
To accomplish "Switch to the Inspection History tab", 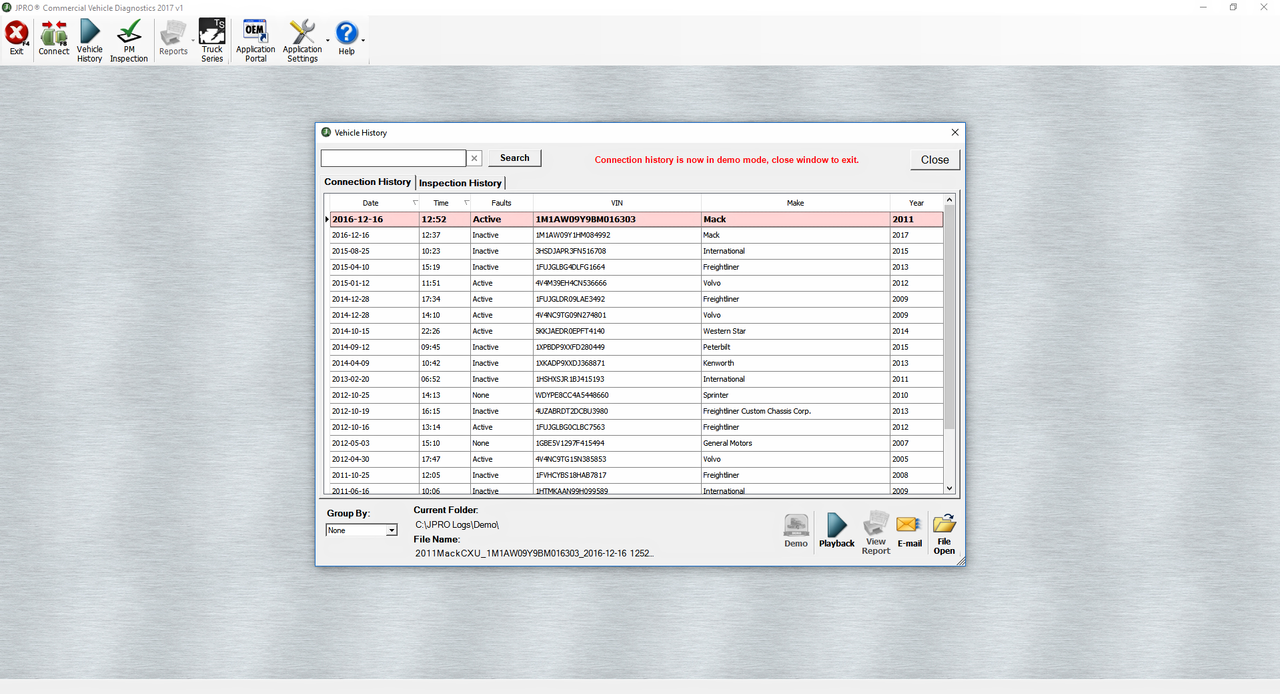I will click(460, 183).
